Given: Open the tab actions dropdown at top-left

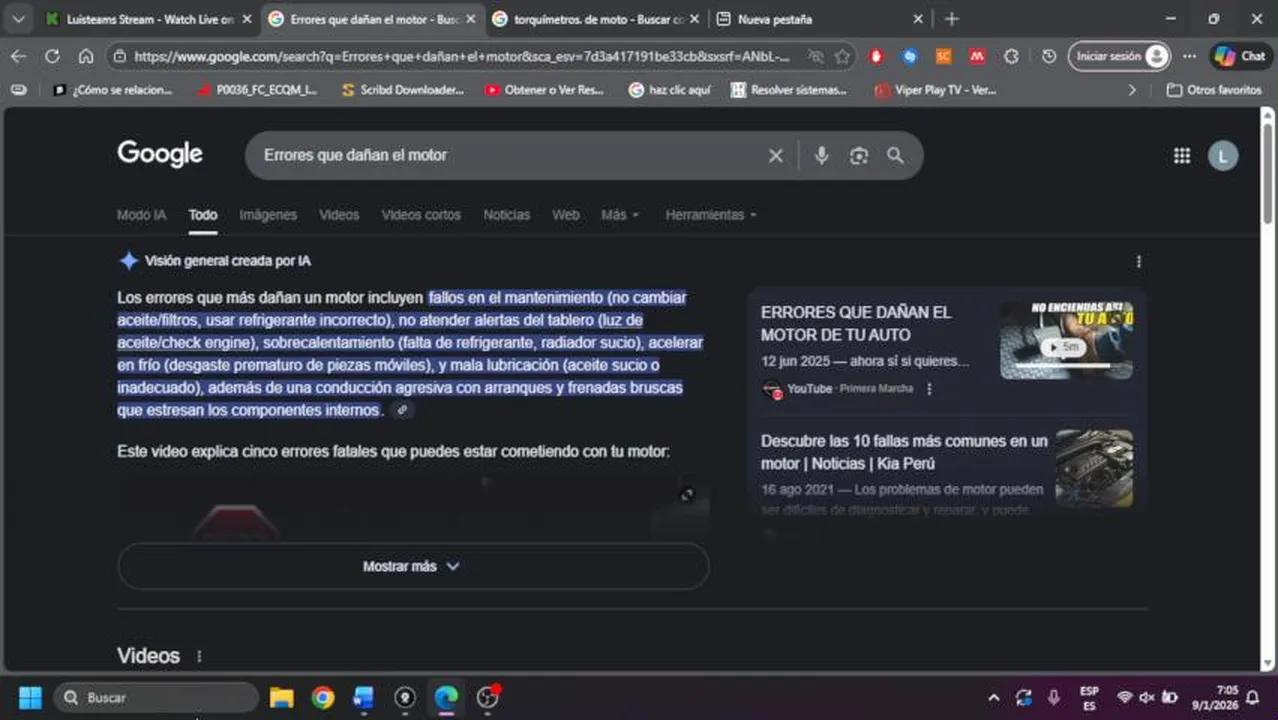Looking at the screenshot, I should (18, 19).
